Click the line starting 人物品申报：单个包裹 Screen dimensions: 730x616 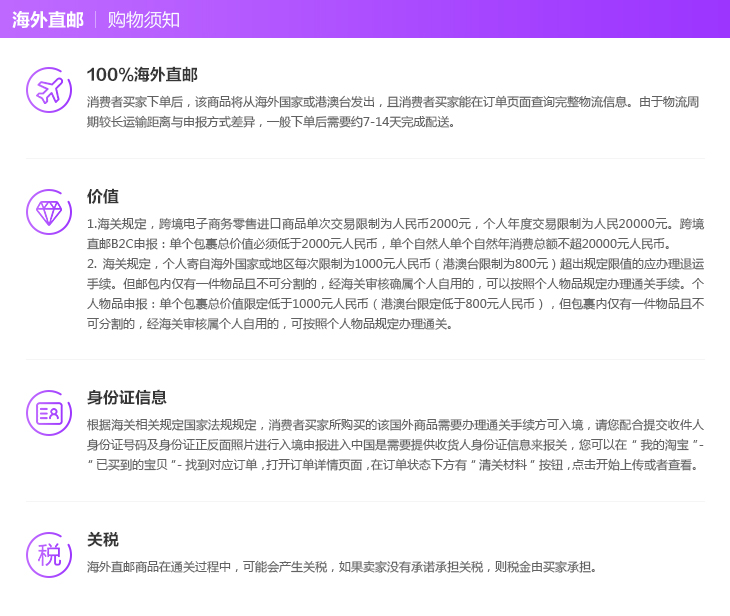tap(395, 304)
